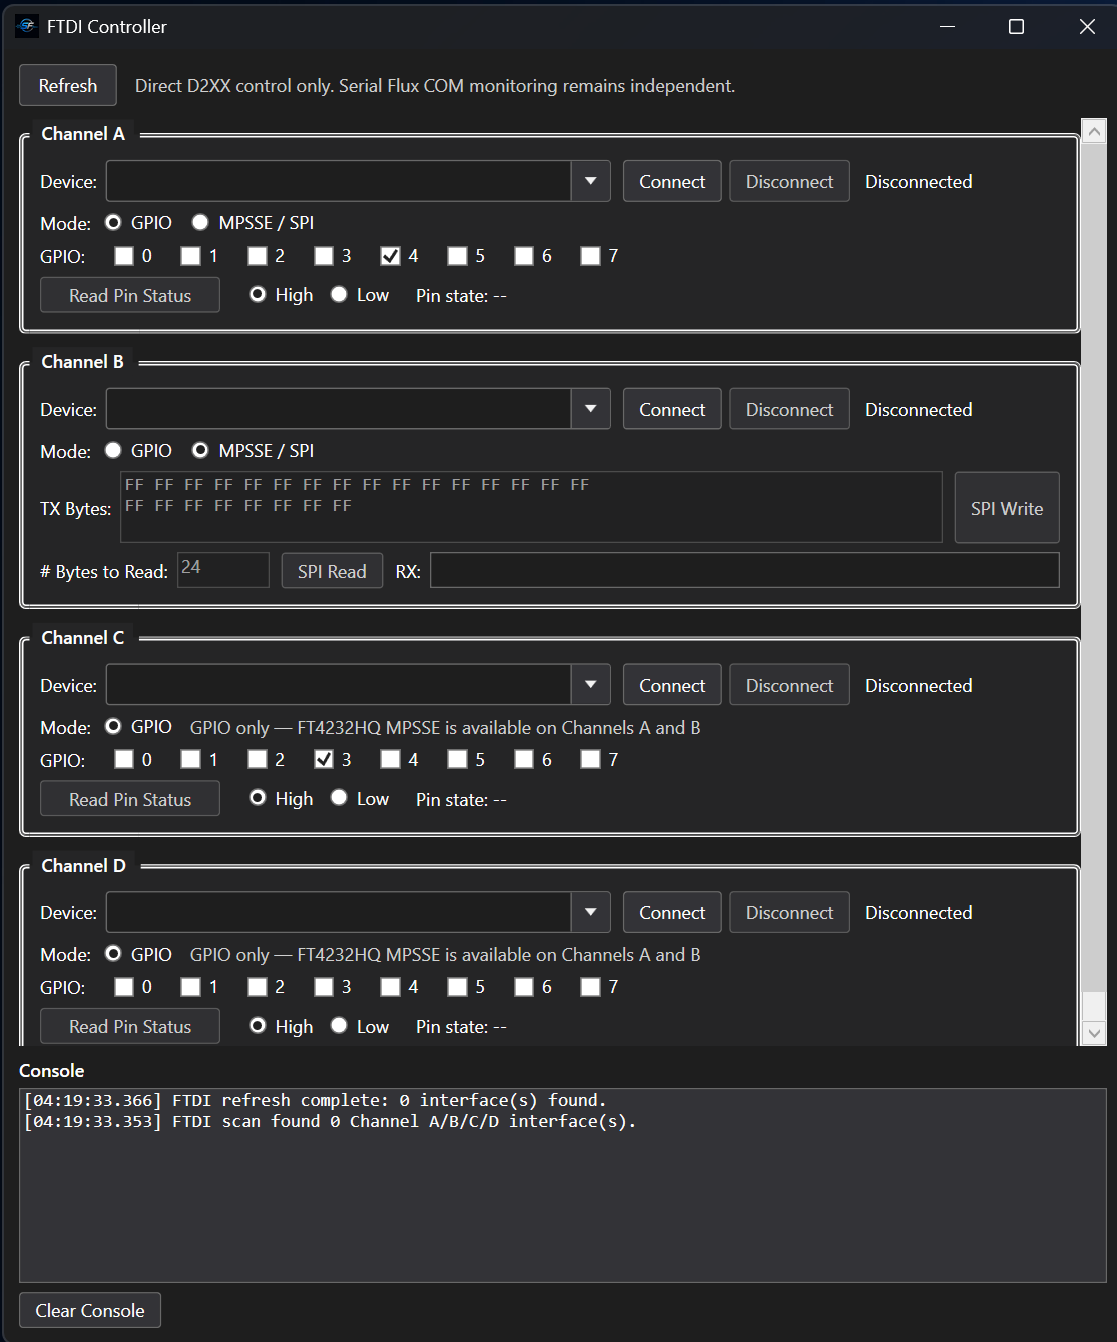Image resolution: width=1117 pixels, height=1342 pixels.
Task: Check GPIO pin 4 on Channel D
Action: point(391,987)
